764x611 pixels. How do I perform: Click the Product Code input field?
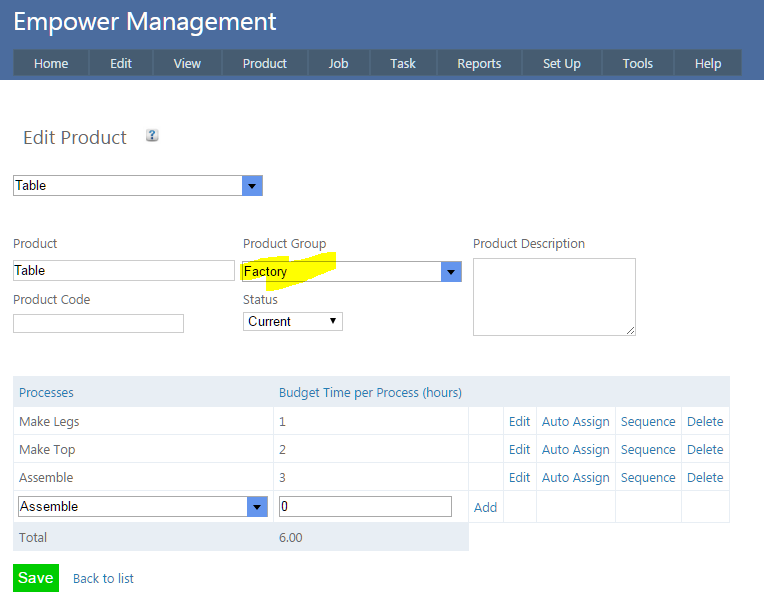pyautogui.click(x=98, y=324)
